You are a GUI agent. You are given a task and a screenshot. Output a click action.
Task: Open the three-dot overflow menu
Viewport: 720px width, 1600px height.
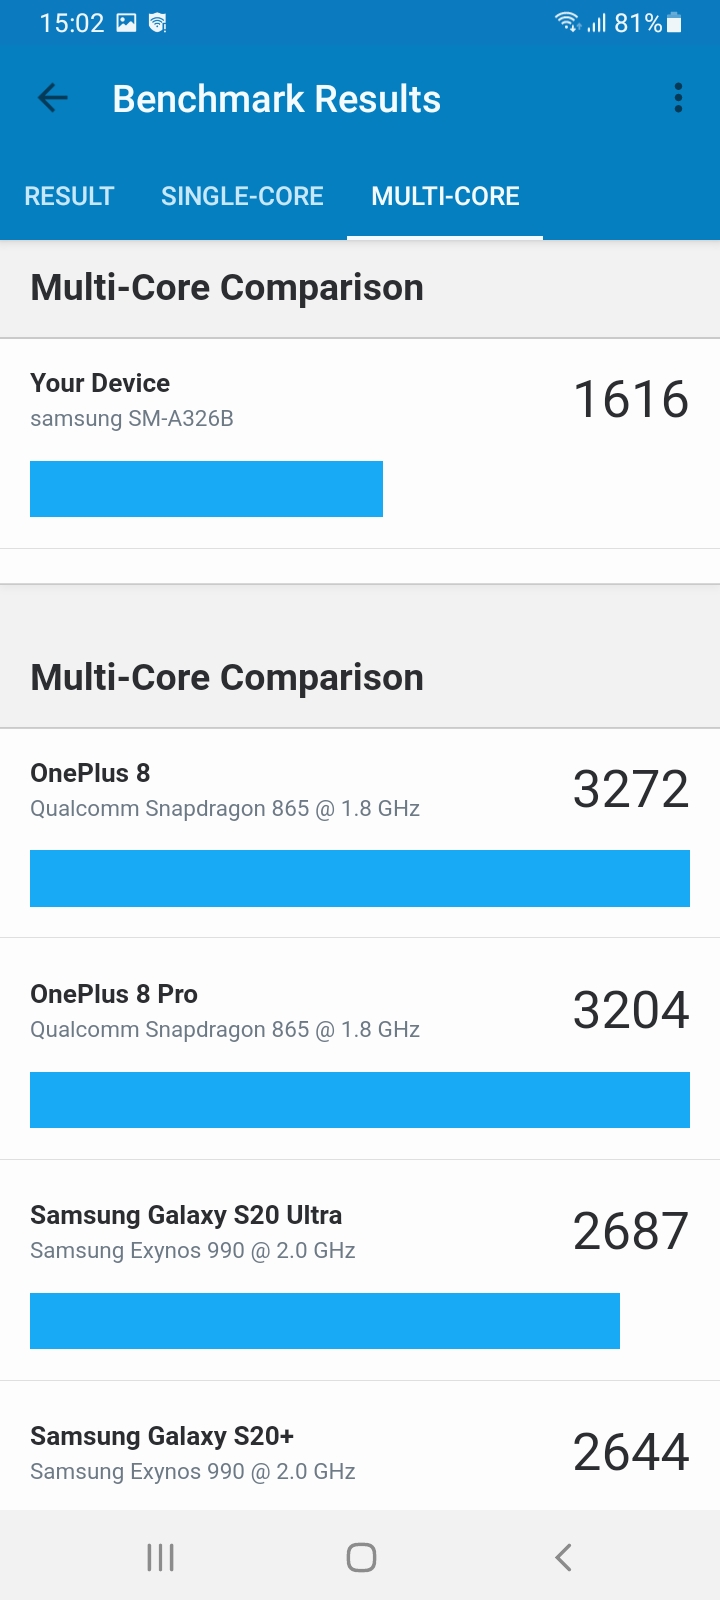[678, 98]
